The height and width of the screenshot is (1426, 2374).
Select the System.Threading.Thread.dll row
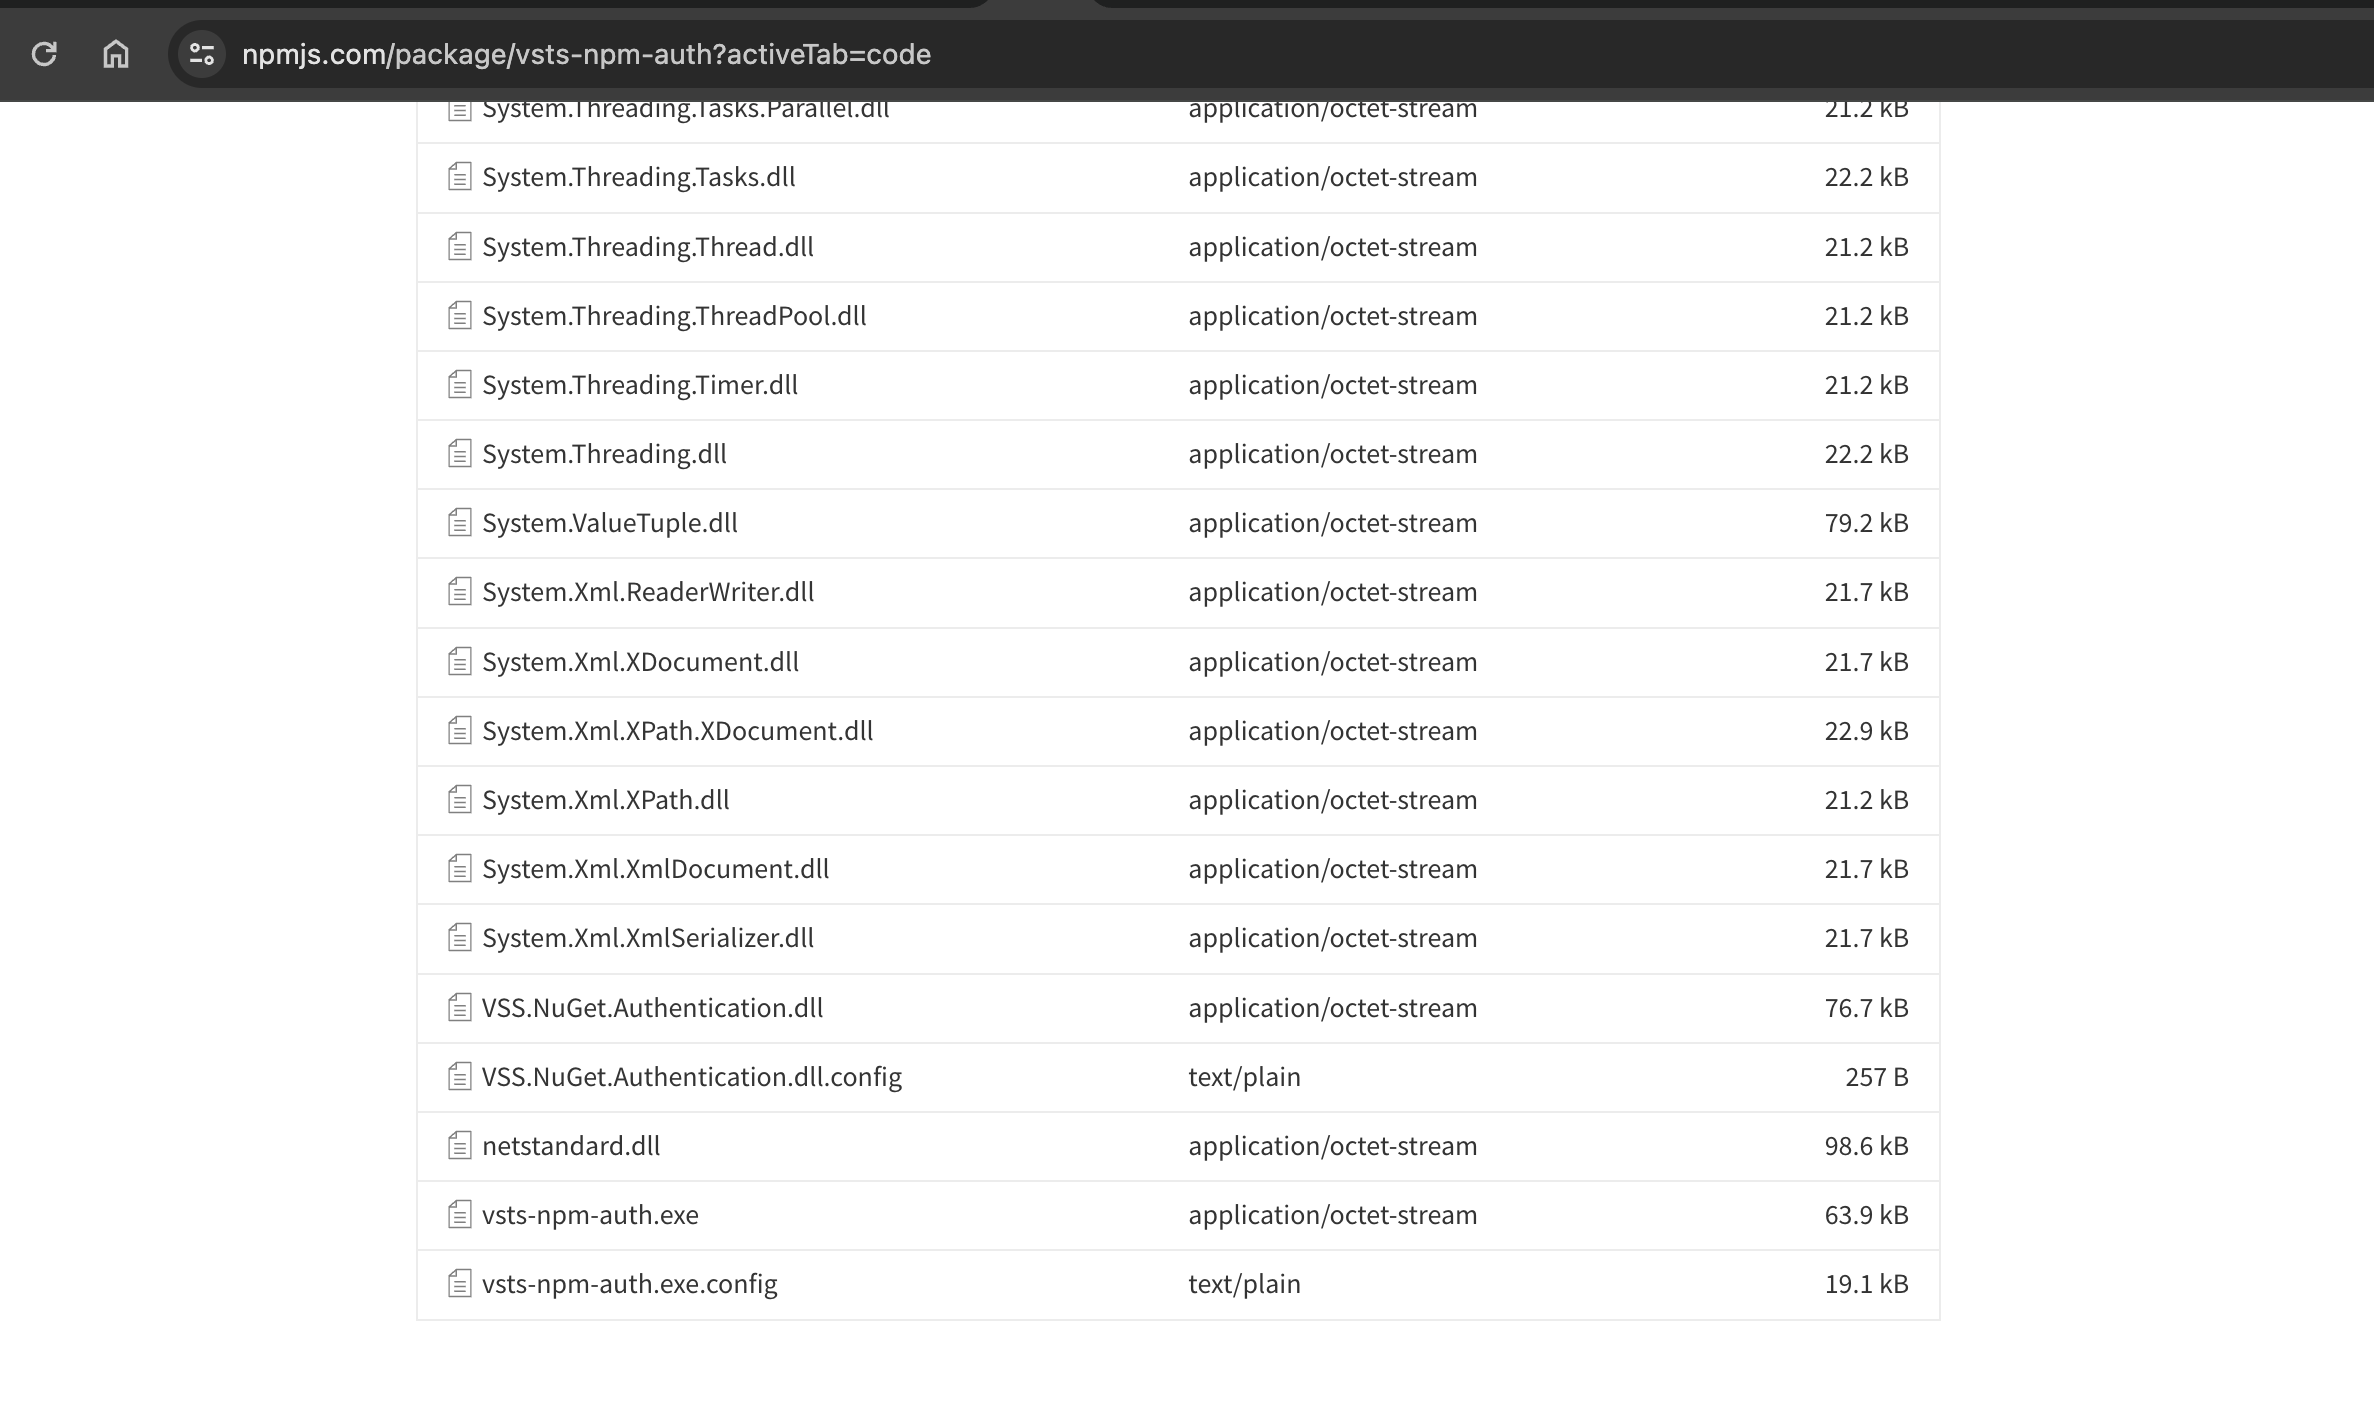(x=648, y=246)
